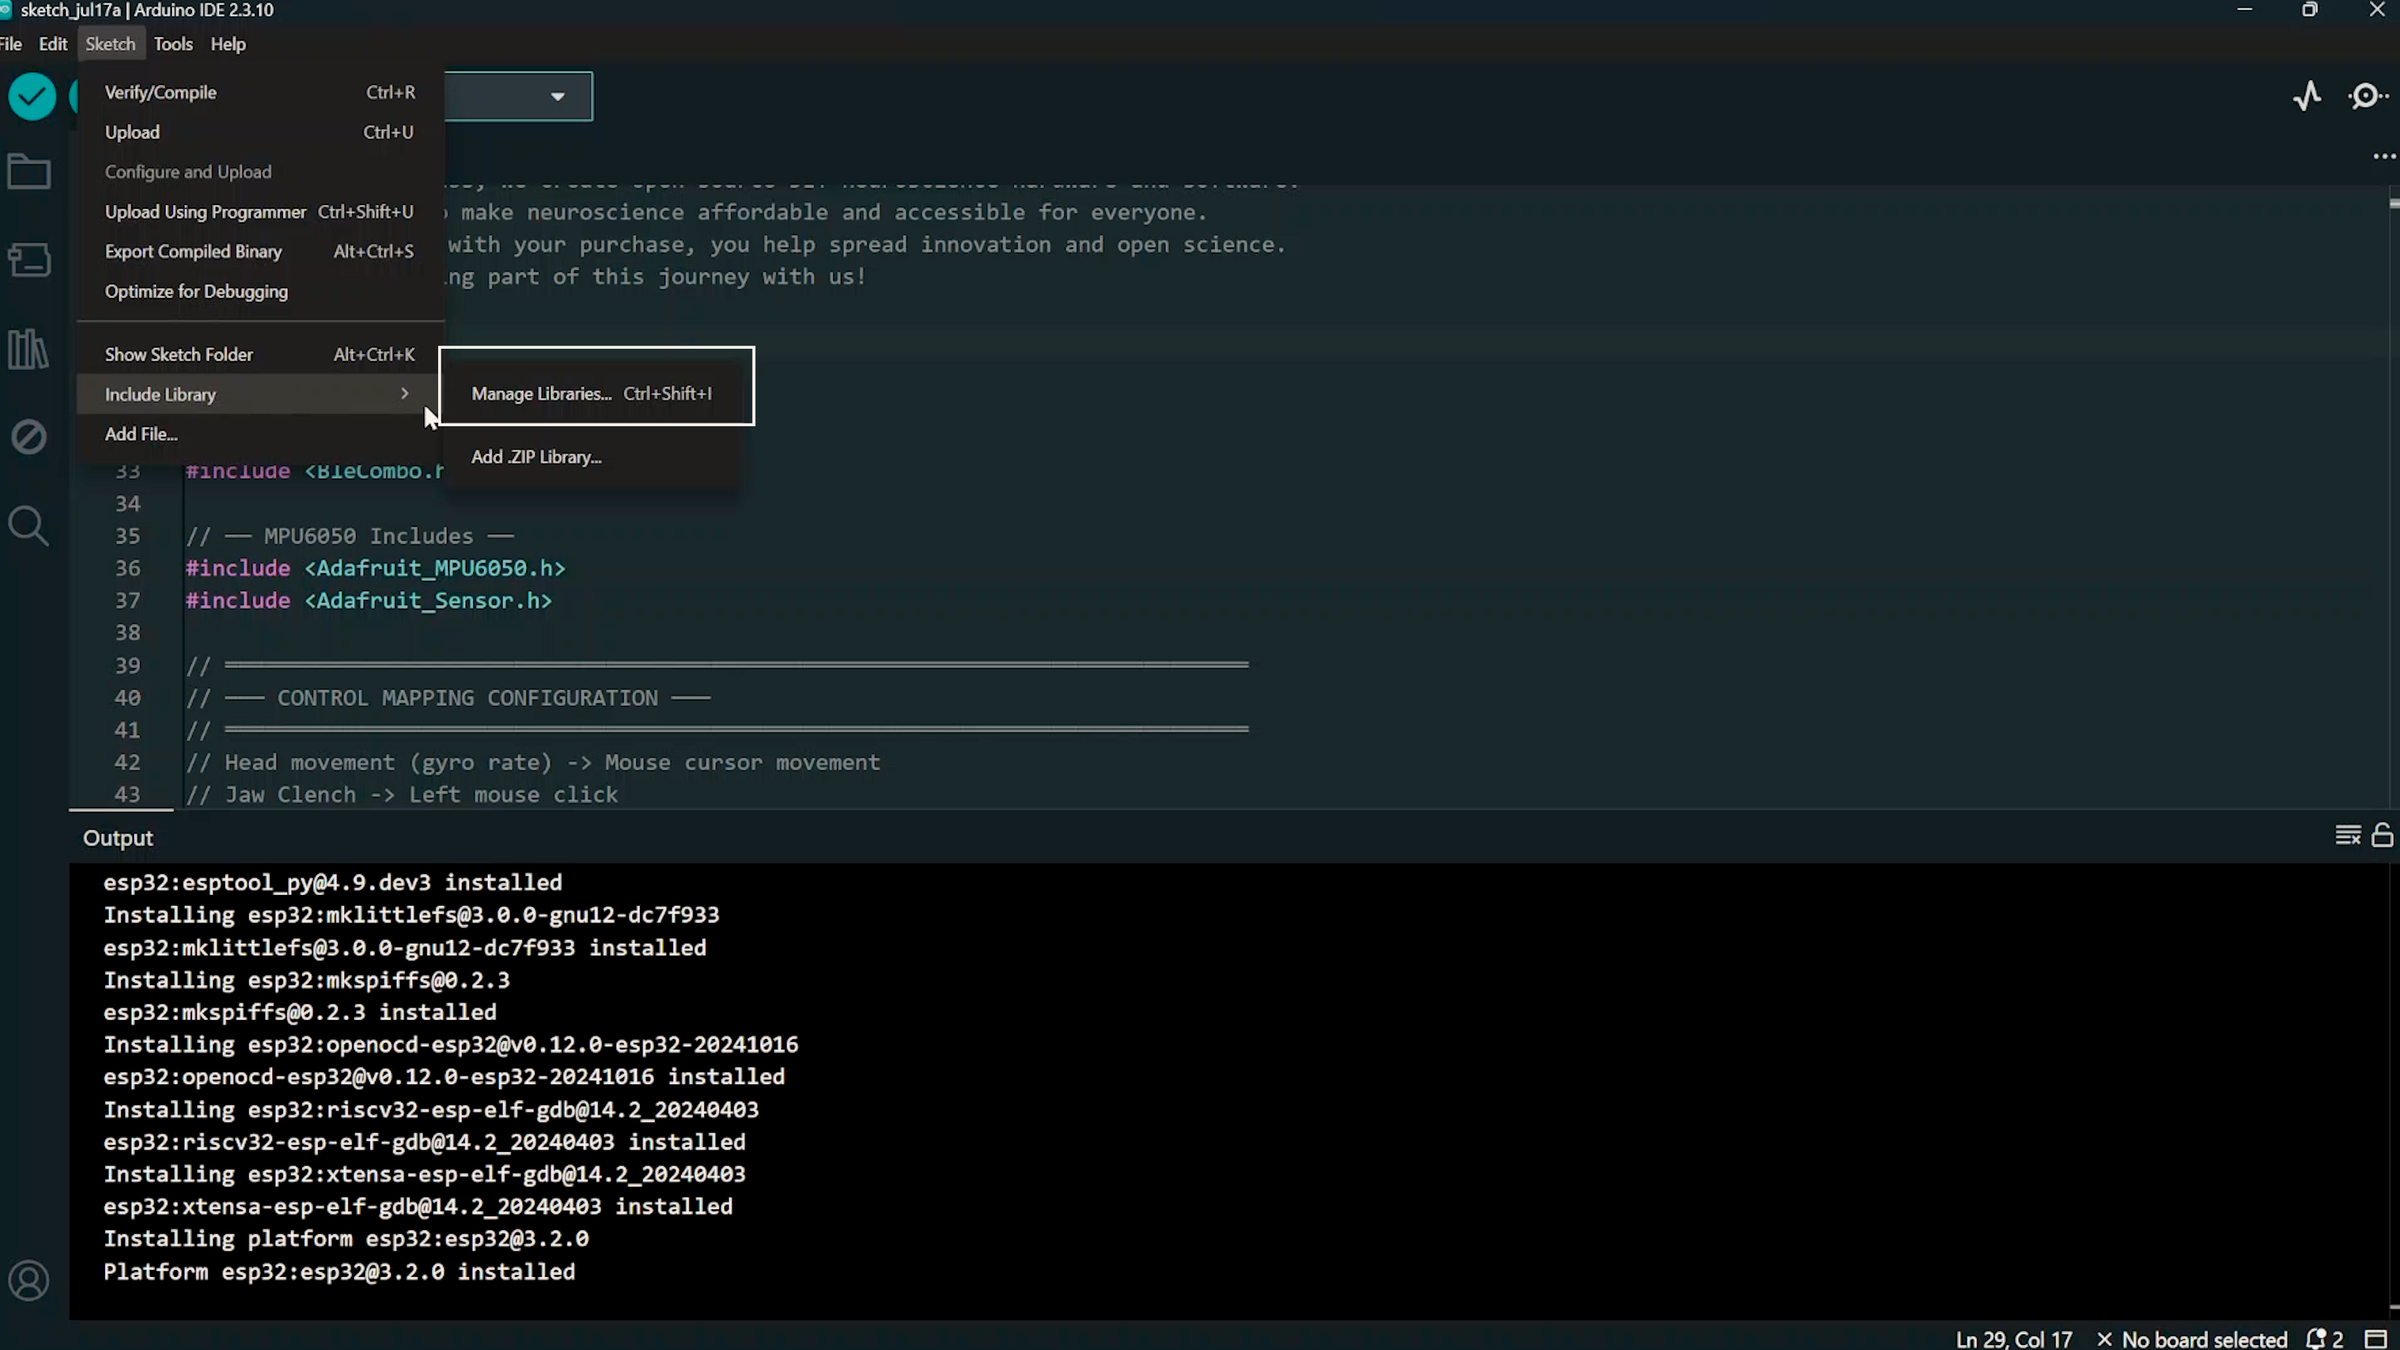Open the Library Manager sidebar icon
The width and height of the screenshot is (2400, 1350).
(x=28, y=349)
